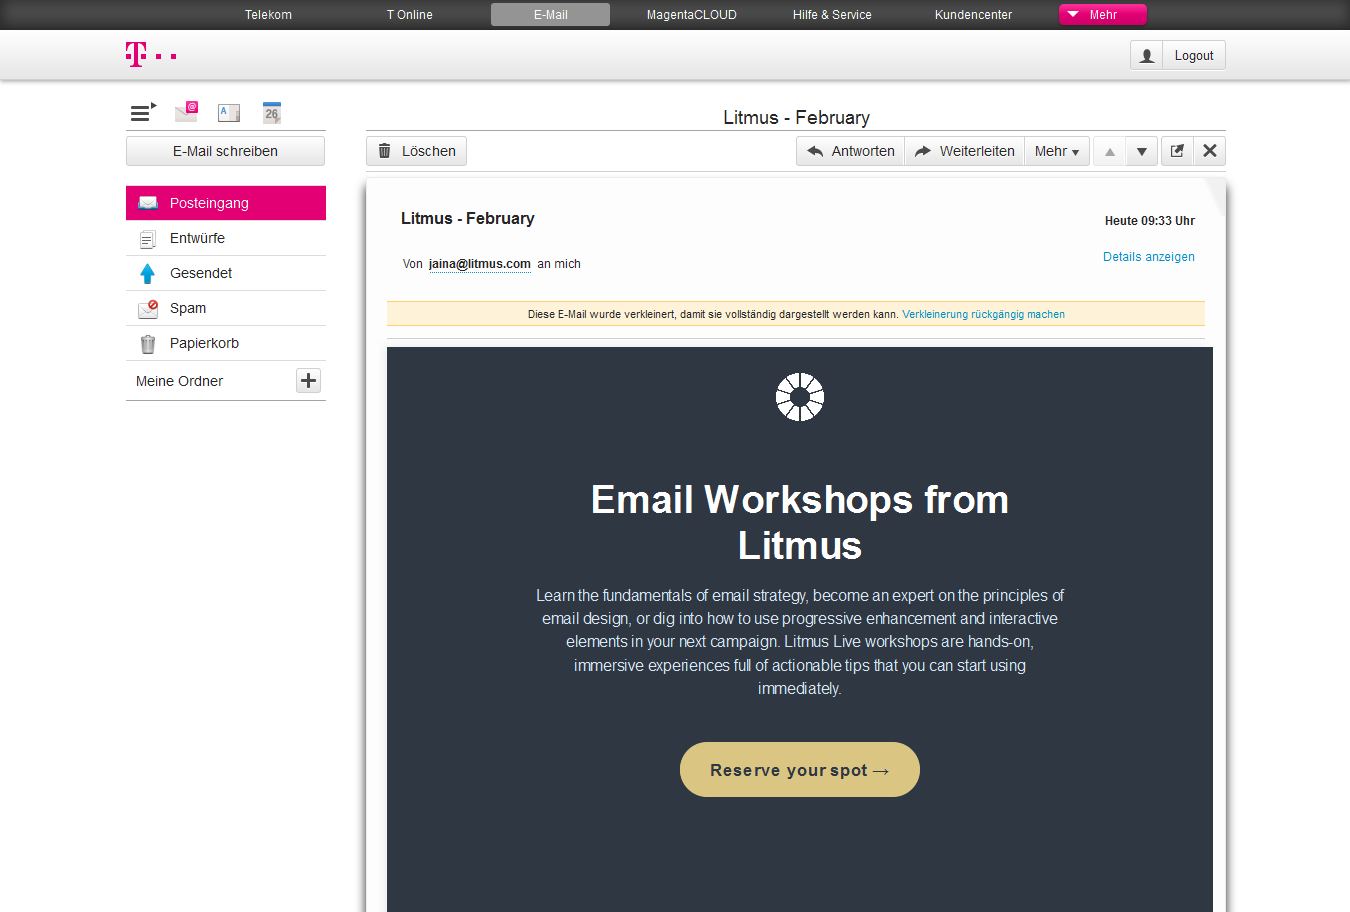Open the Telekom top navigation item
Image resolution: width=1350 pixels, height=912 pixels.
click(x=268, y=15)
